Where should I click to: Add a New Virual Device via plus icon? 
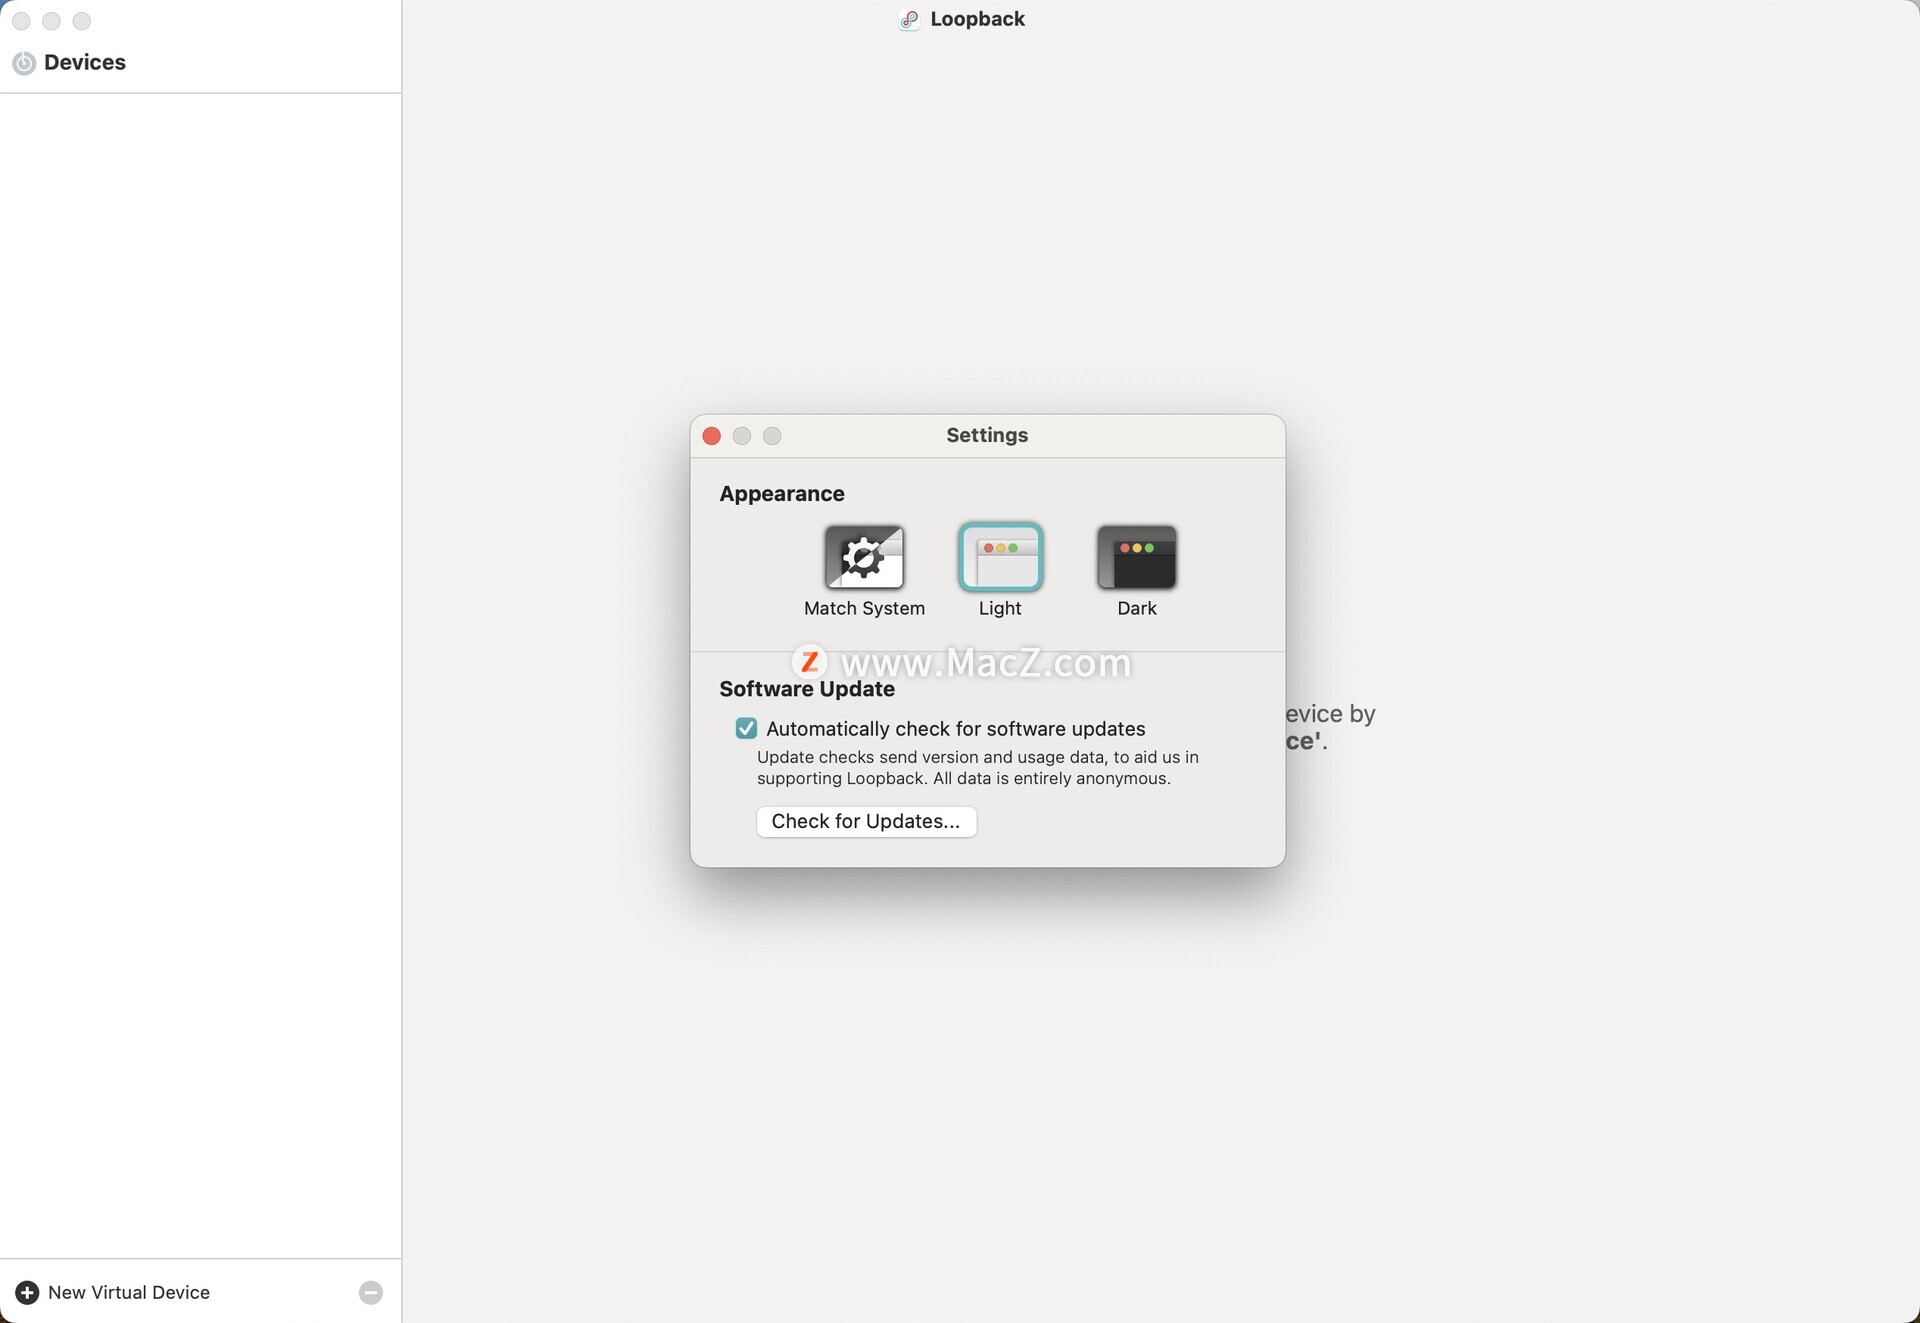[x=27, y=1292]
